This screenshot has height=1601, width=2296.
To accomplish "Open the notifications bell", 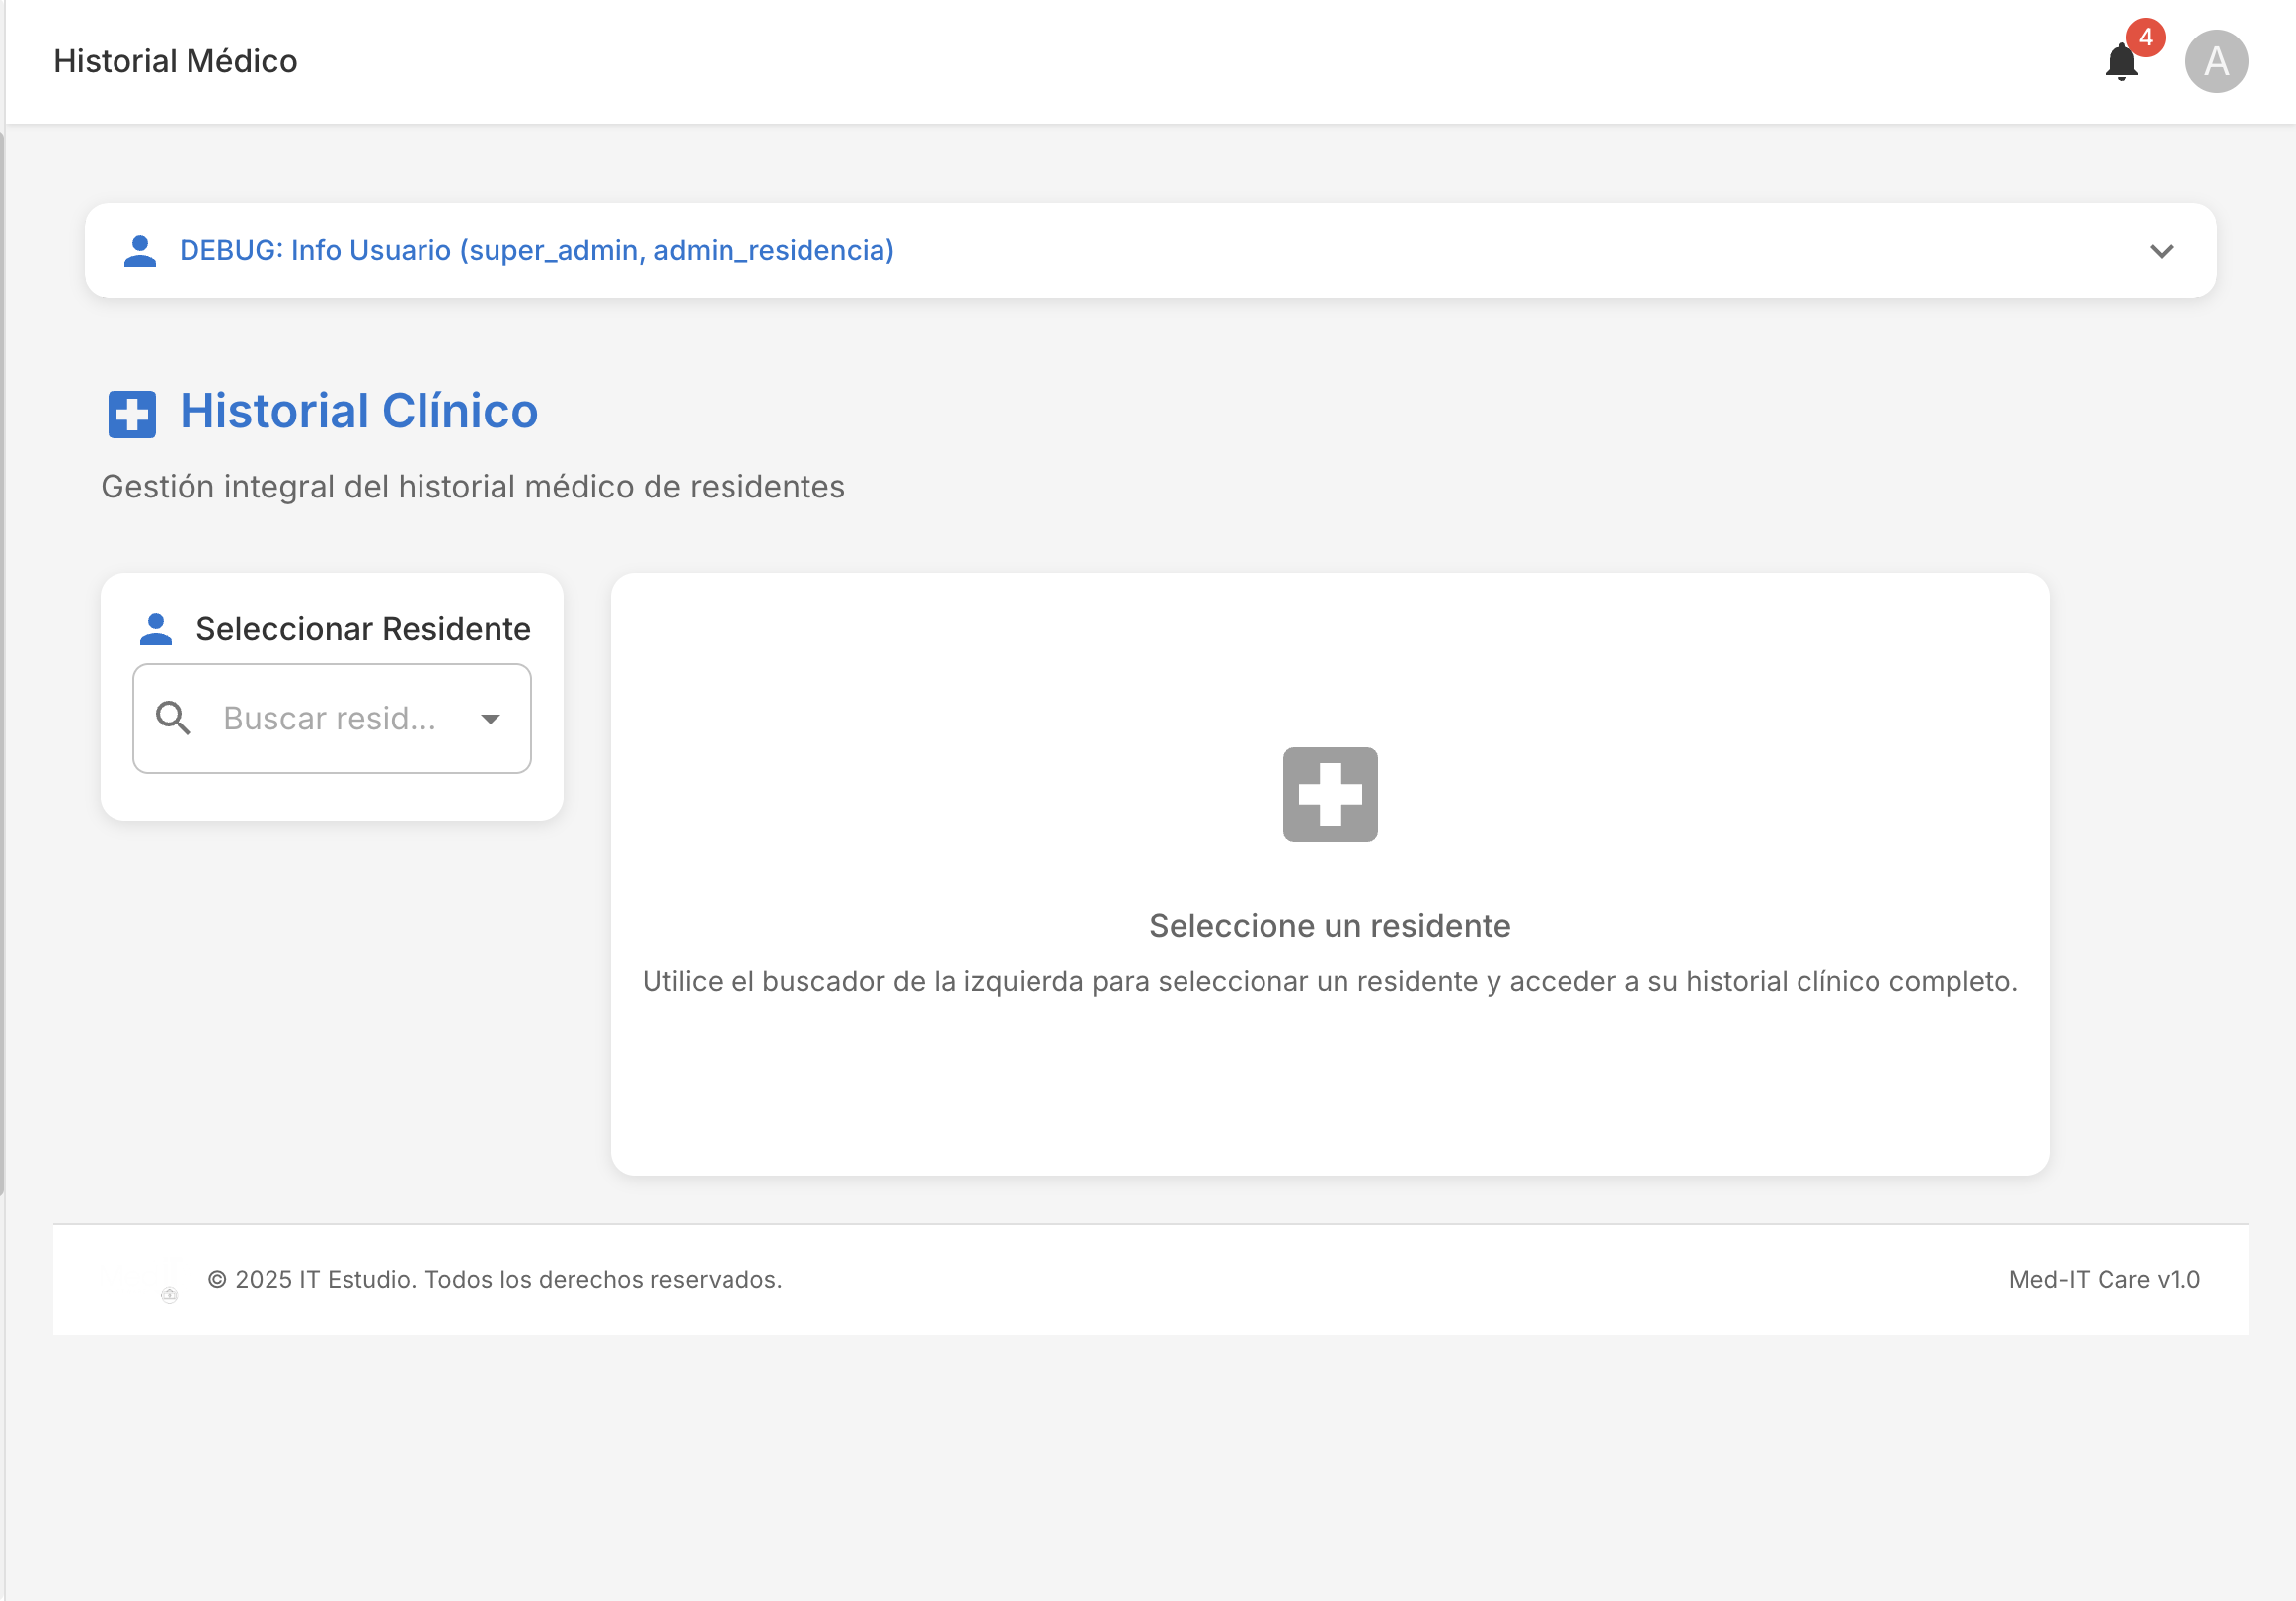I will pos(2120,63).
